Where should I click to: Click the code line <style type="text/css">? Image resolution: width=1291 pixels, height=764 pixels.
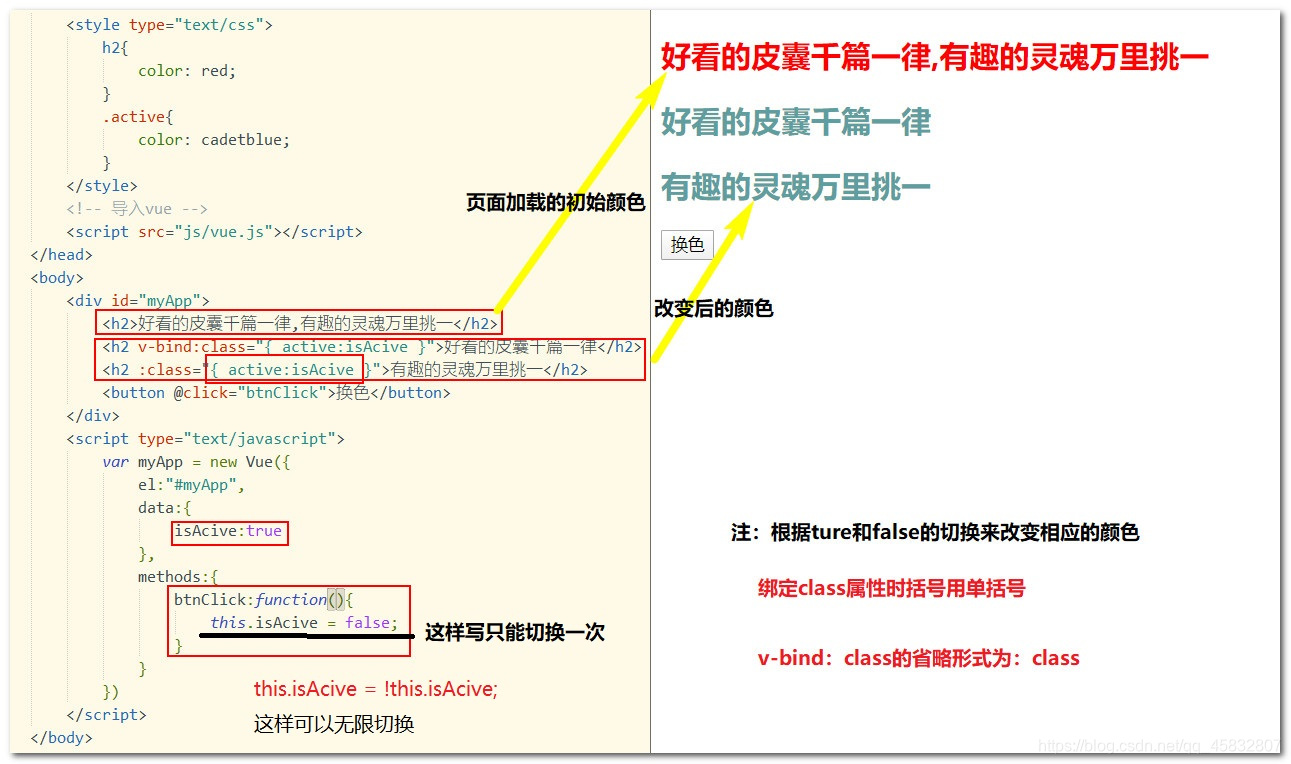coord(169,24)
